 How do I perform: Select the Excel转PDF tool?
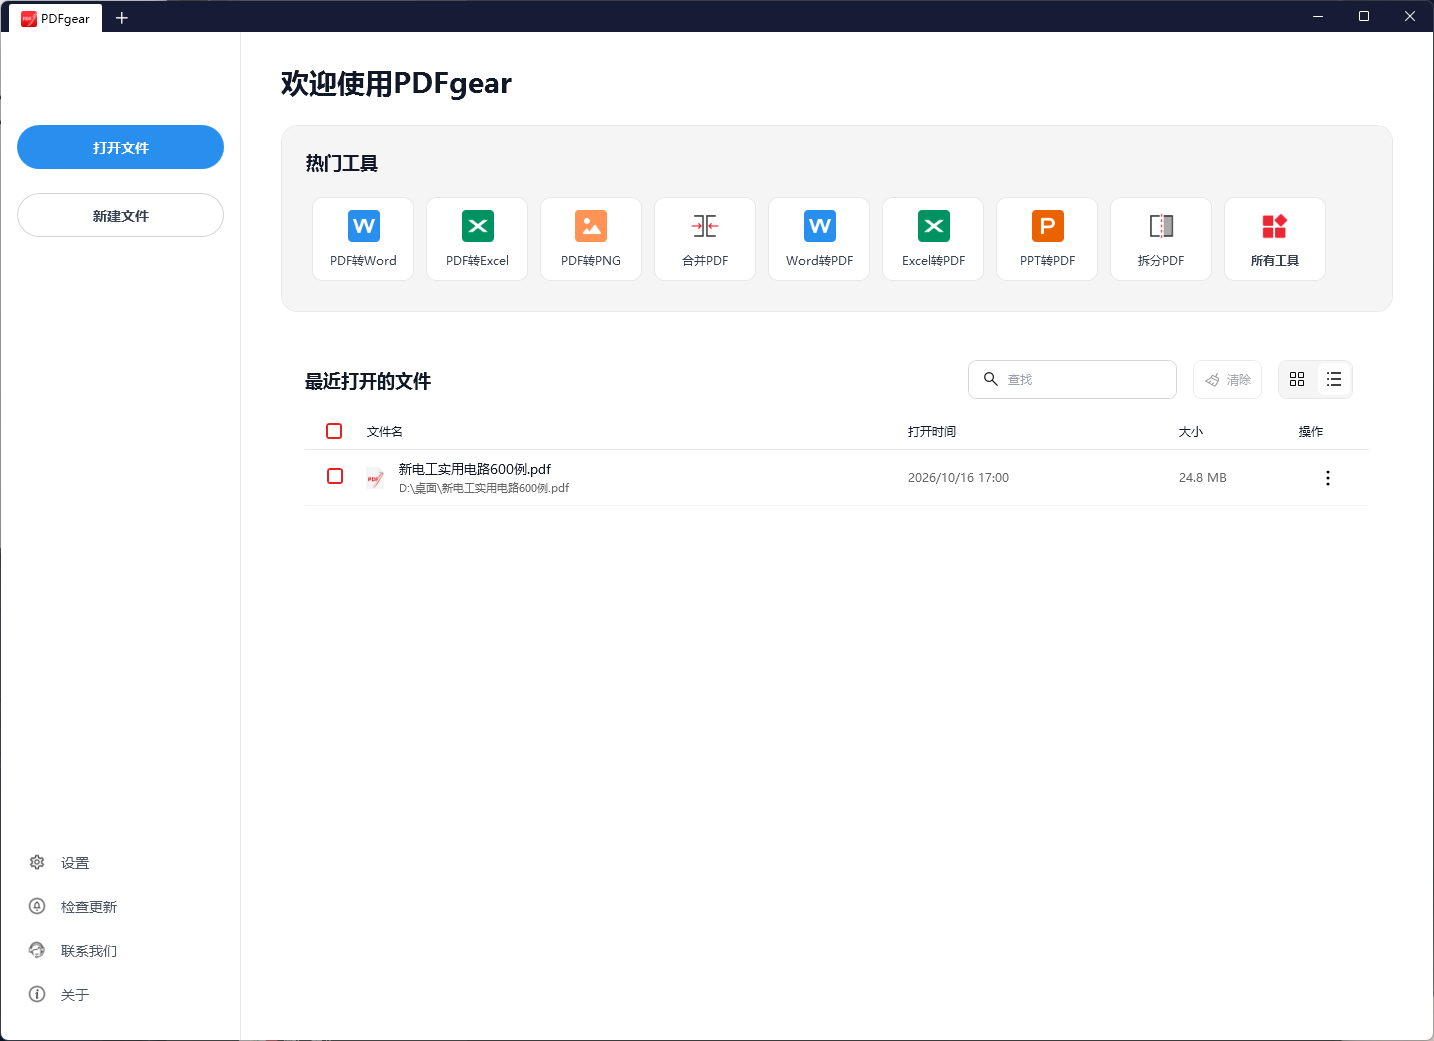click(933, 239)
